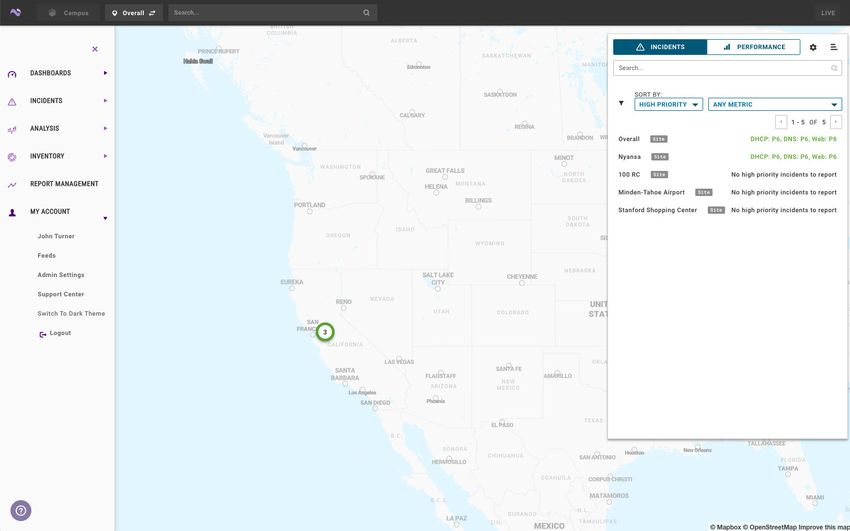850x531 pixels.
Task: Open Feeds link
Action: pyautogui.click(x=47, y=255)
